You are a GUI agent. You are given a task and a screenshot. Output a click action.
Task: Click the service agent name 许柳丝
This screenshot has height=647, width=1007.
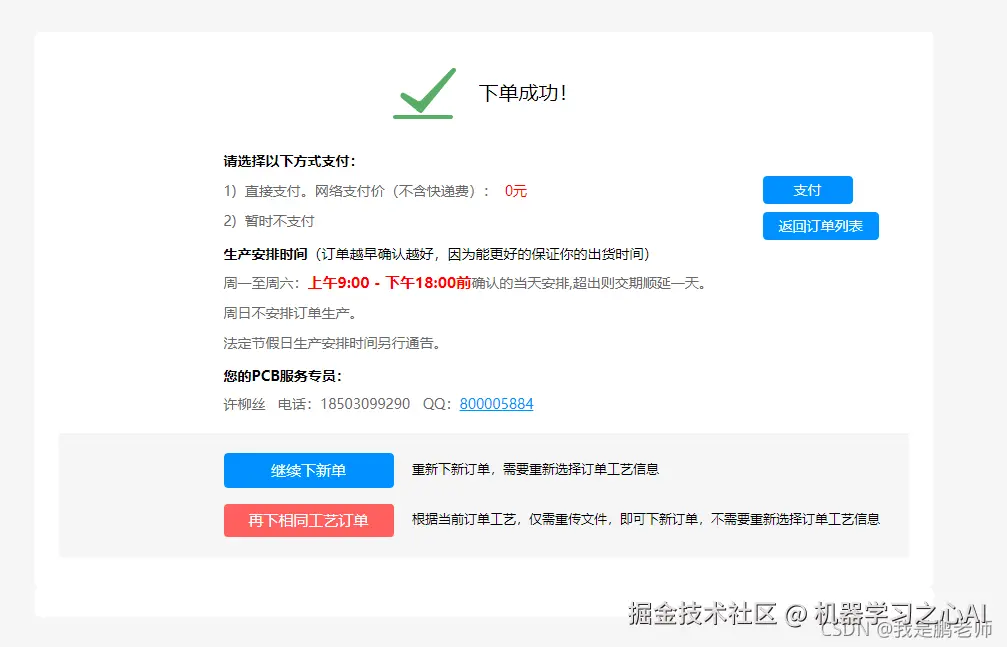242,404
